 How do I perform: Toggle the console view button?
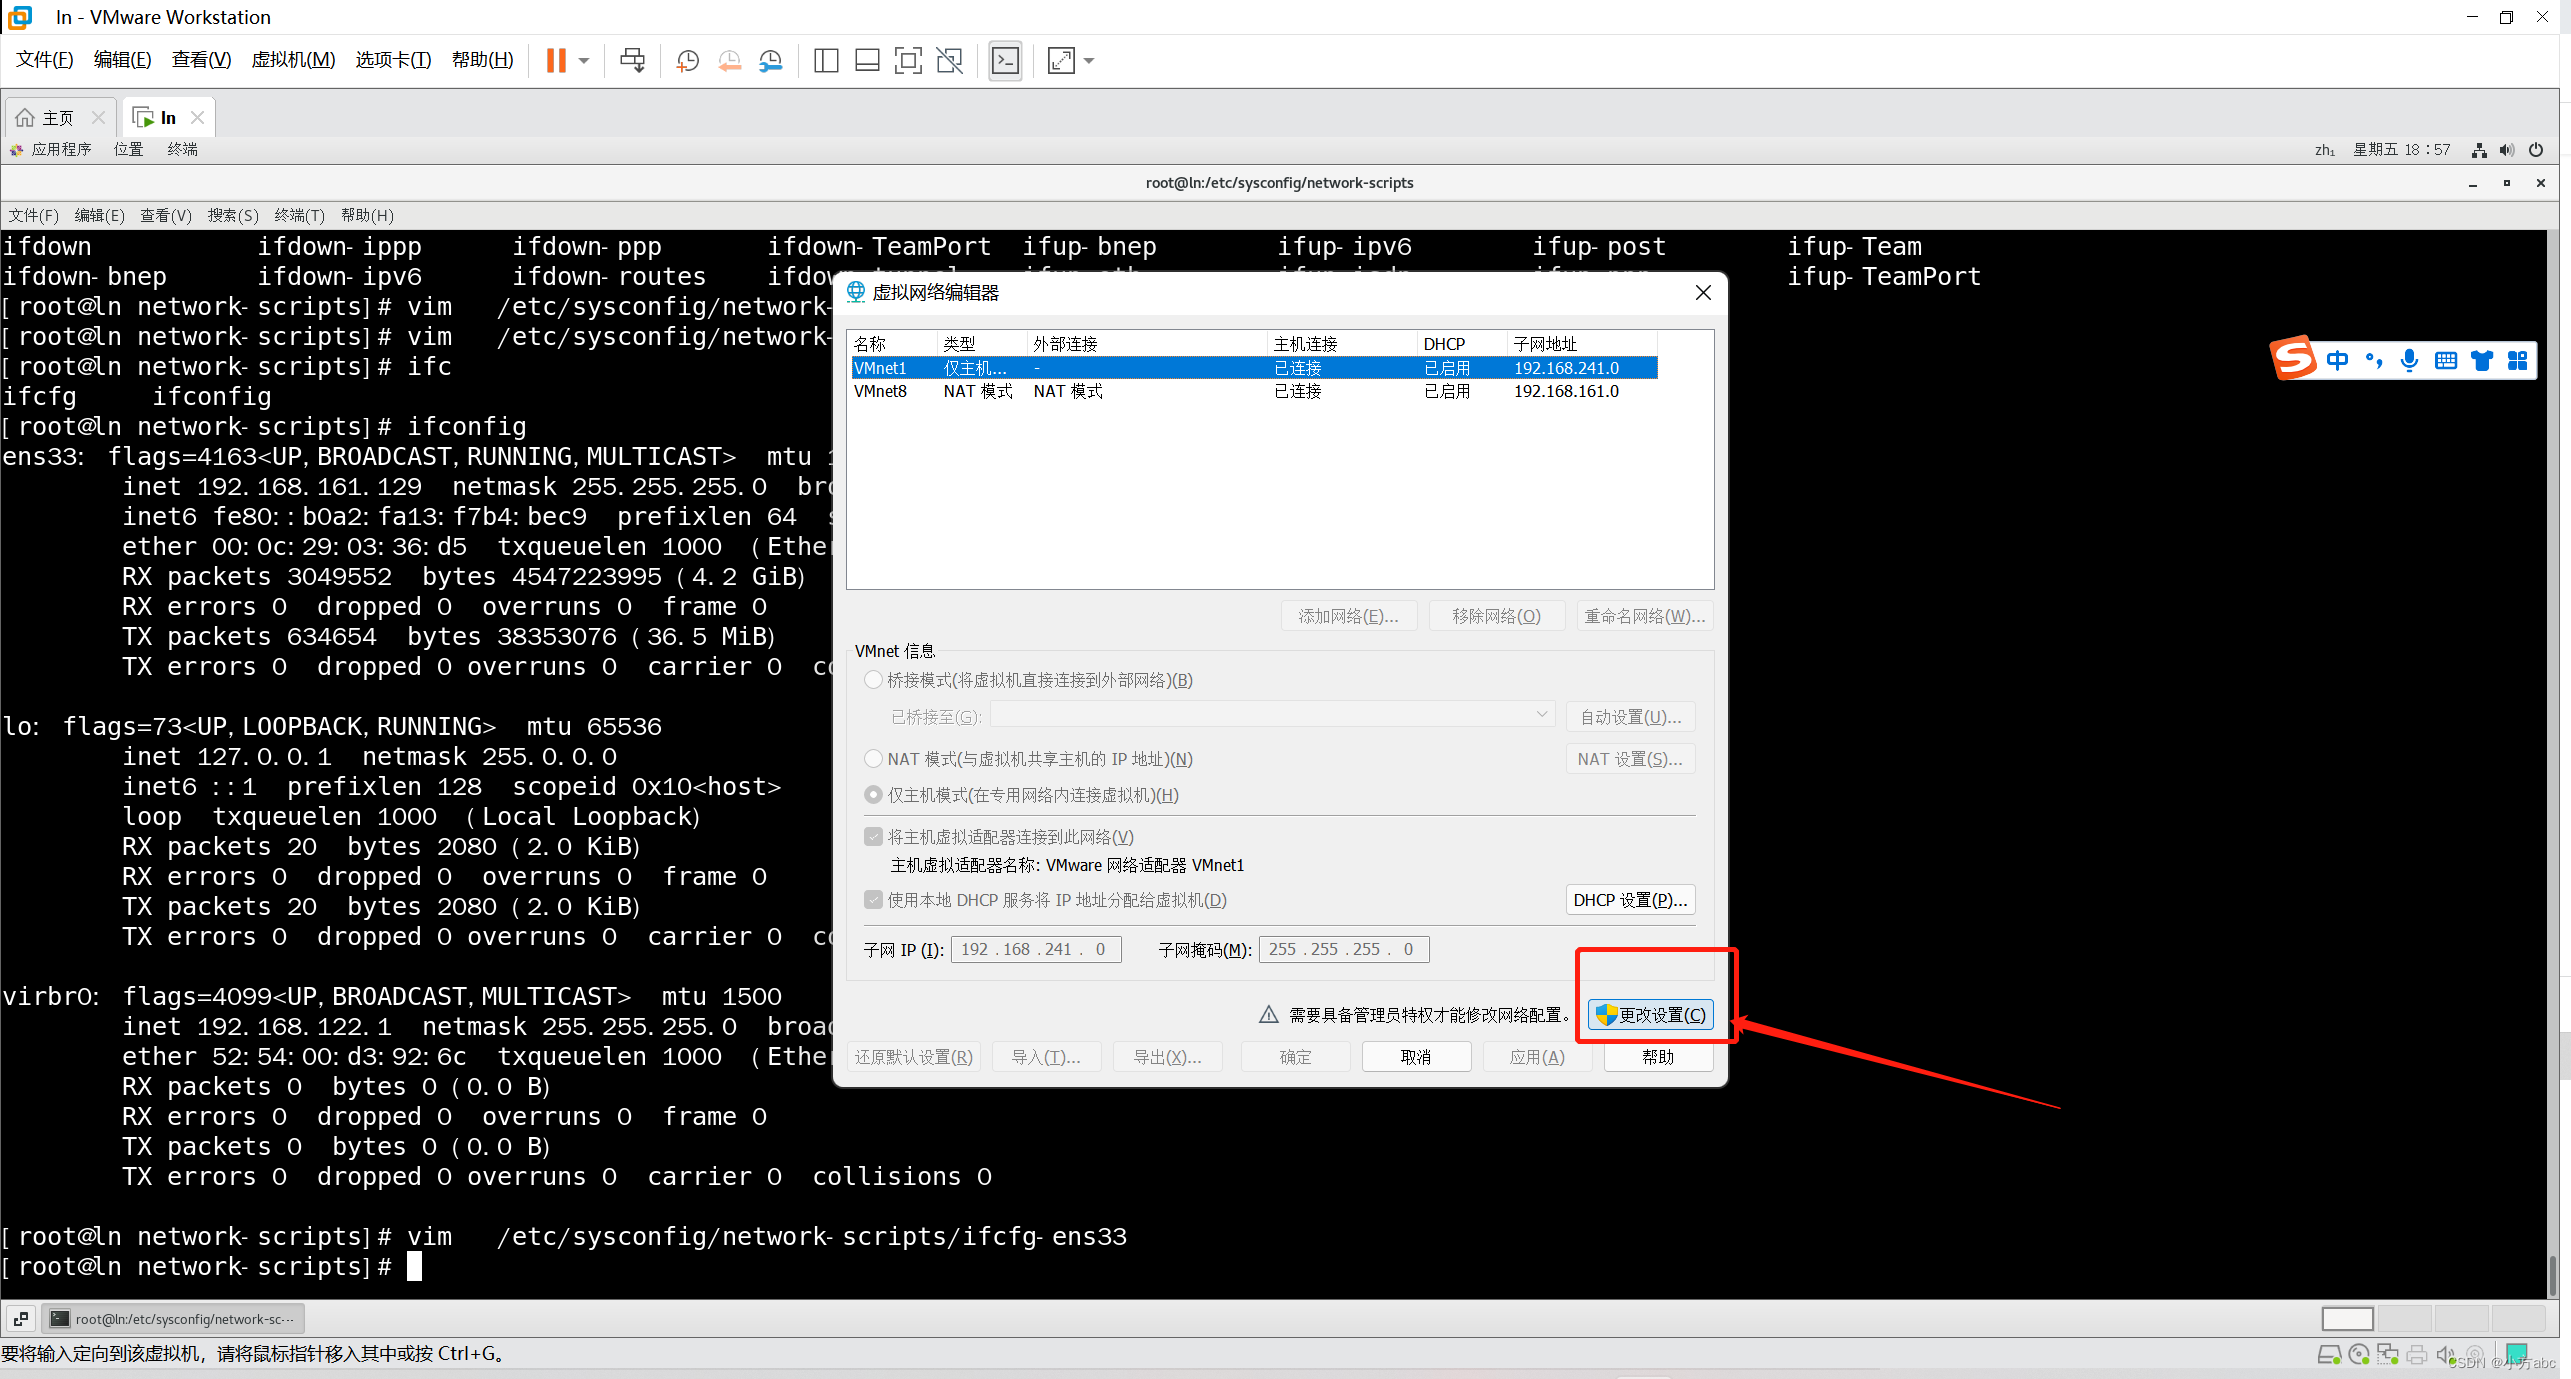1005,61
